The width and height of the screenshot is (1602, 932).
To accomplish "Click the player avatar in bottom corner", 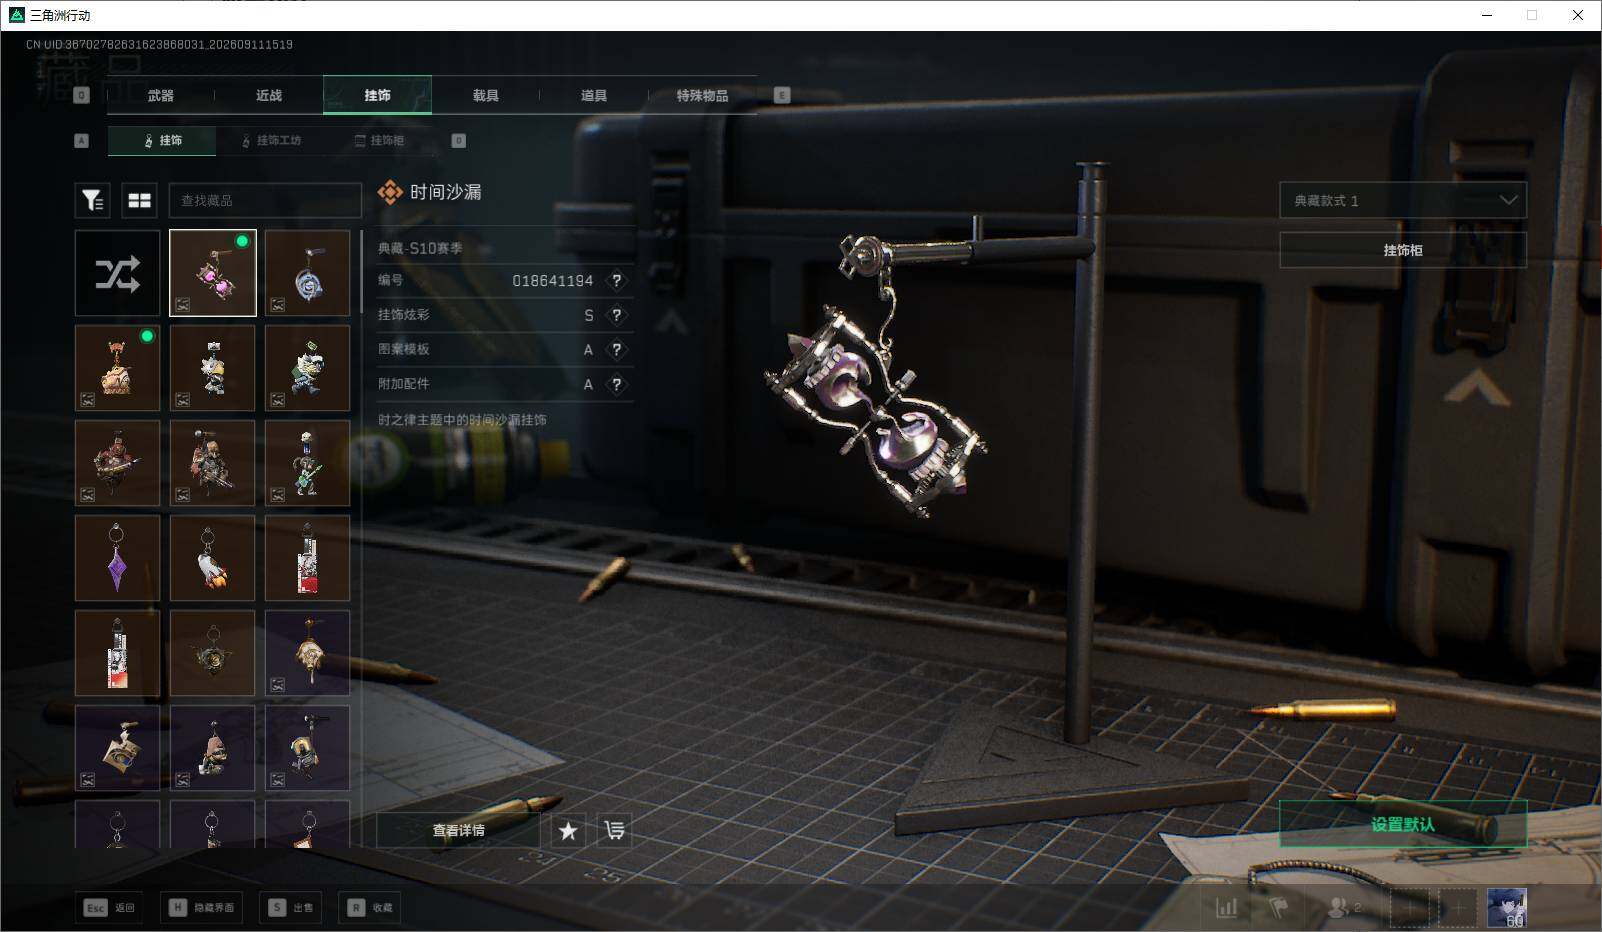I will click(x=1507, y=907).
